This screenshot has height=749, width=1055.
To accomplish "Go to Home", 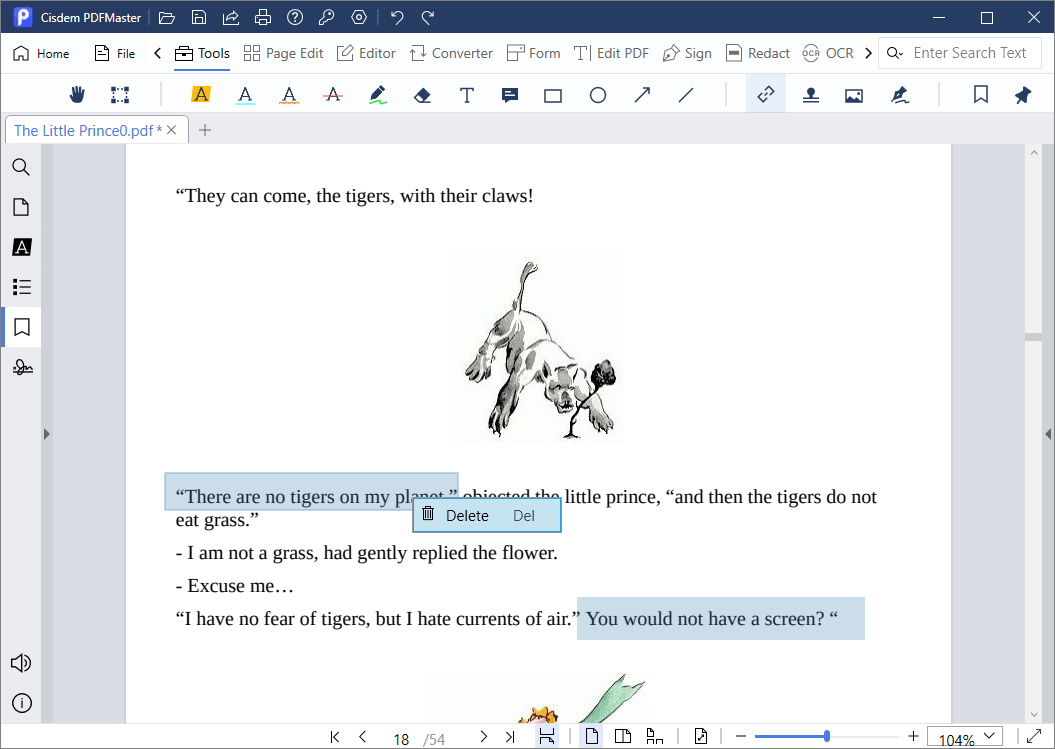I will click(41, 53).
